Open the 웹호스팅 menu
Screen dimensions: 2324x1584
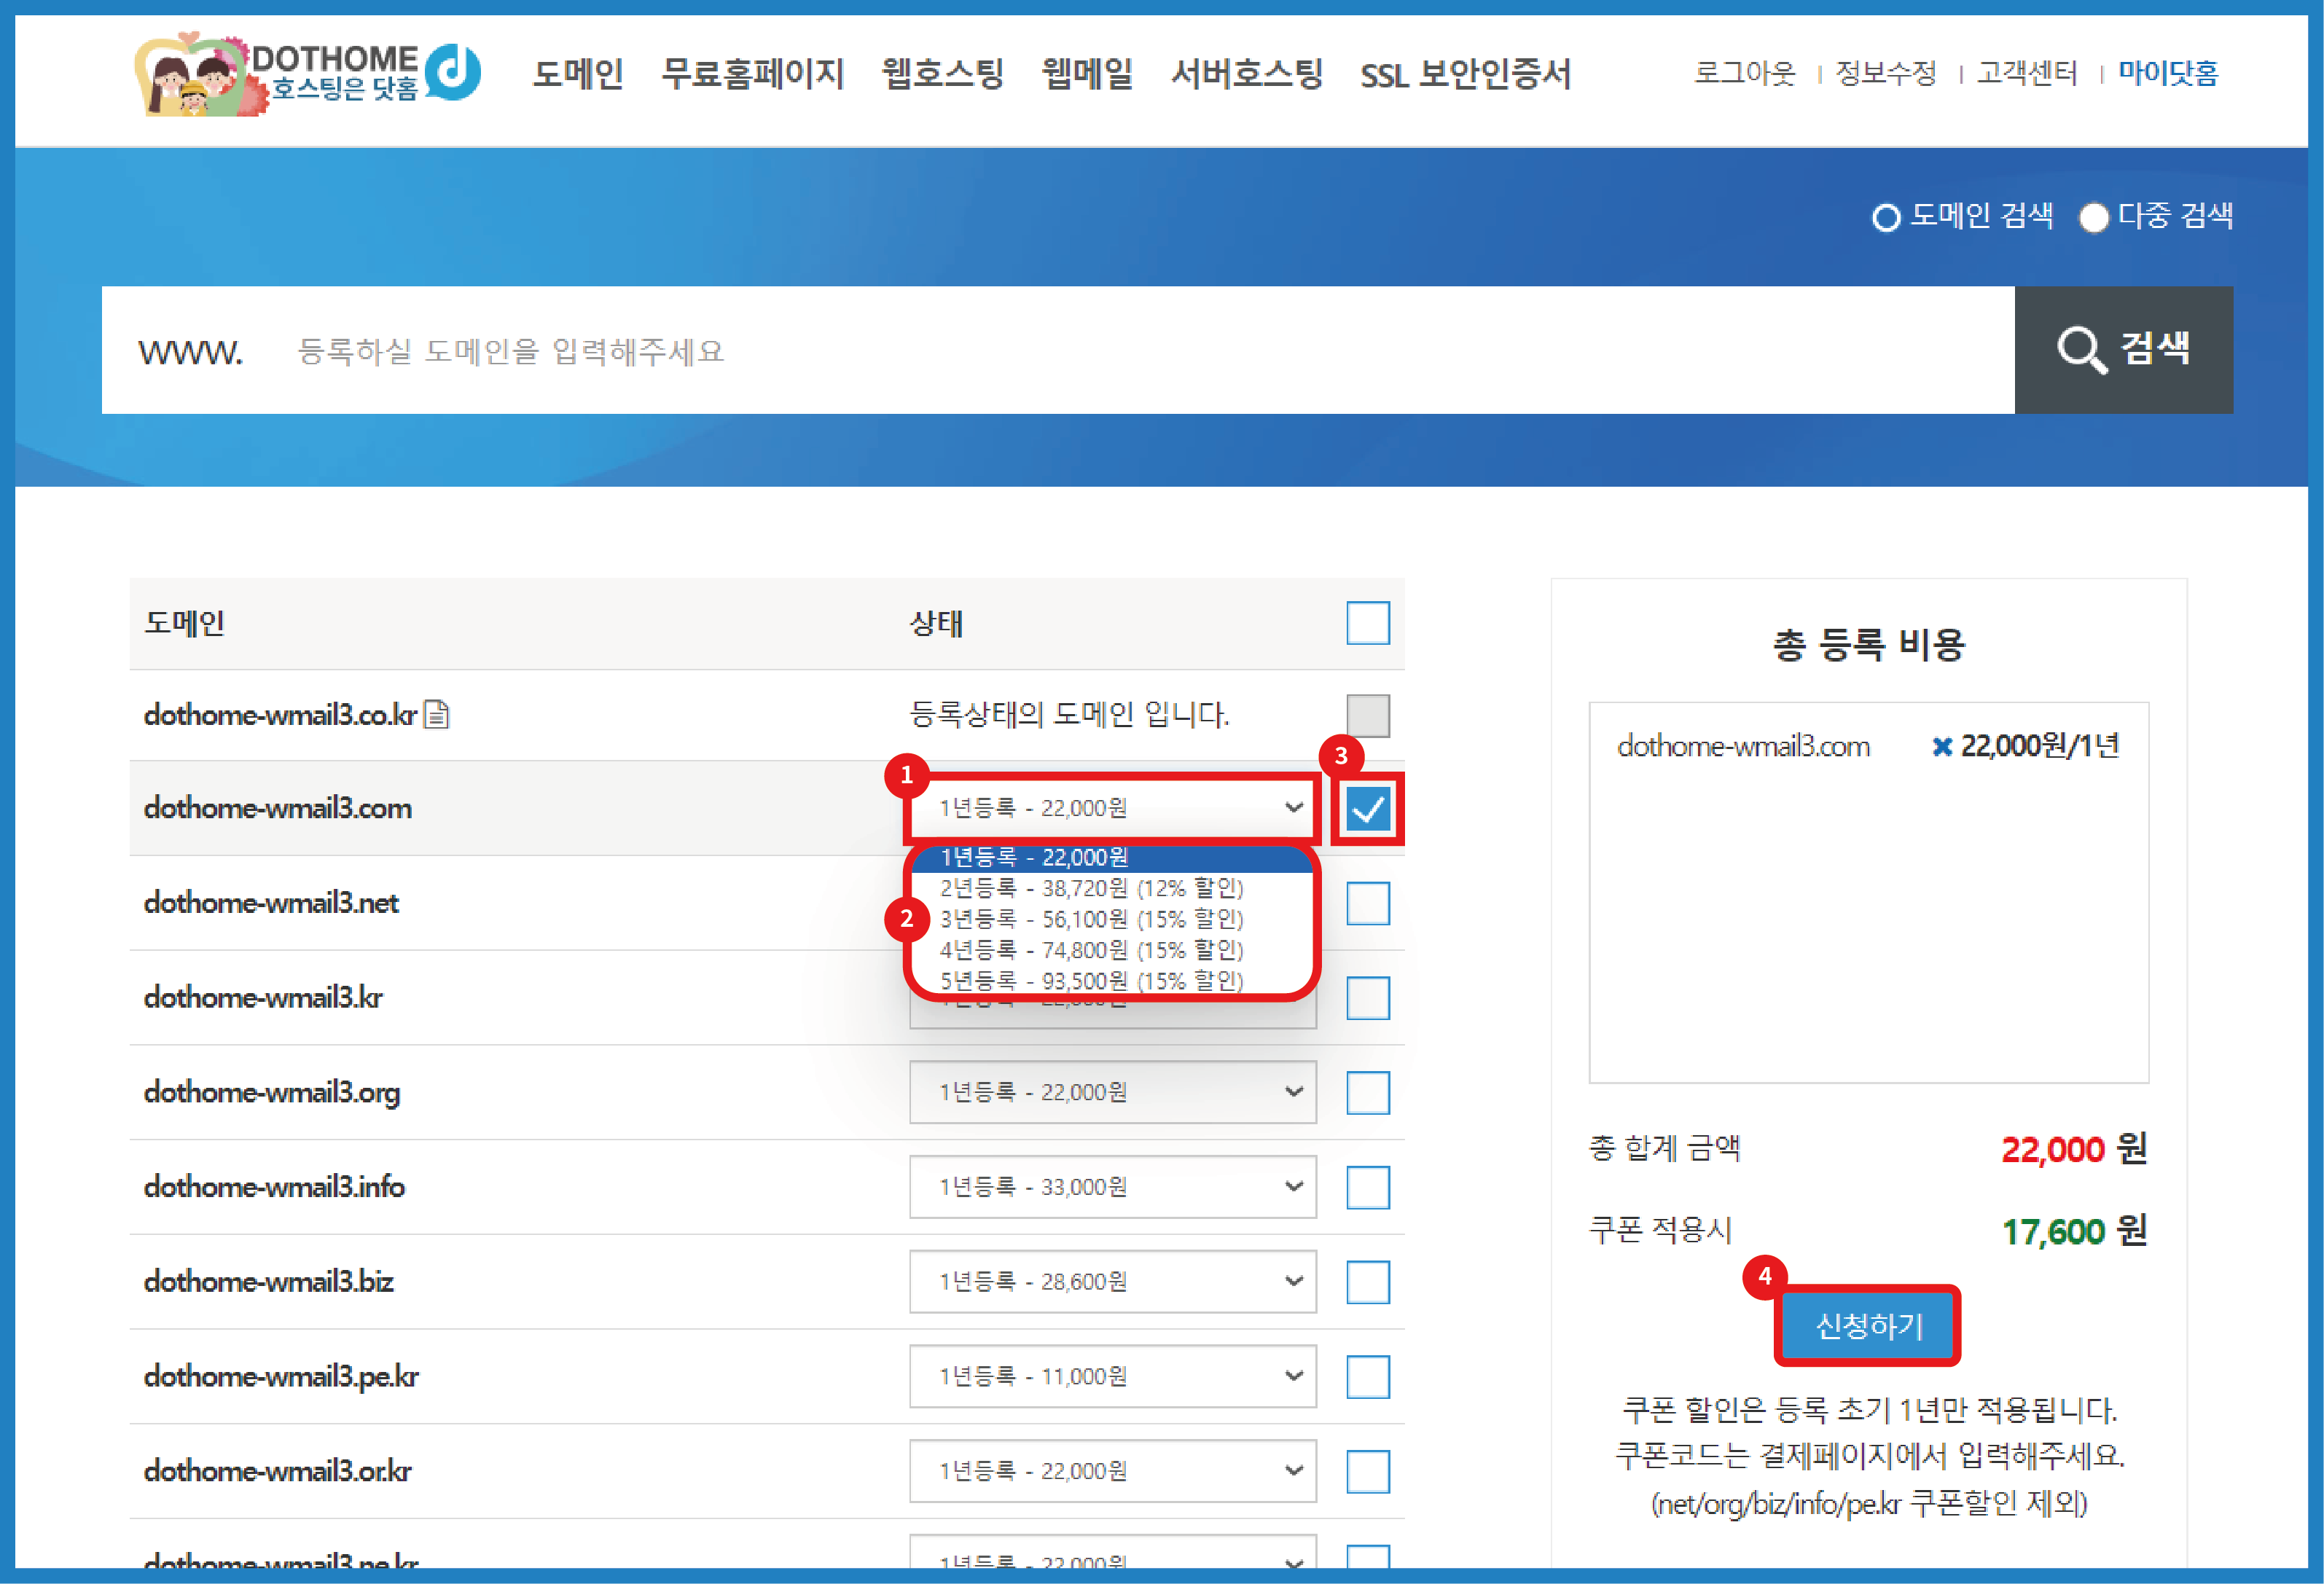pos(942,74)
